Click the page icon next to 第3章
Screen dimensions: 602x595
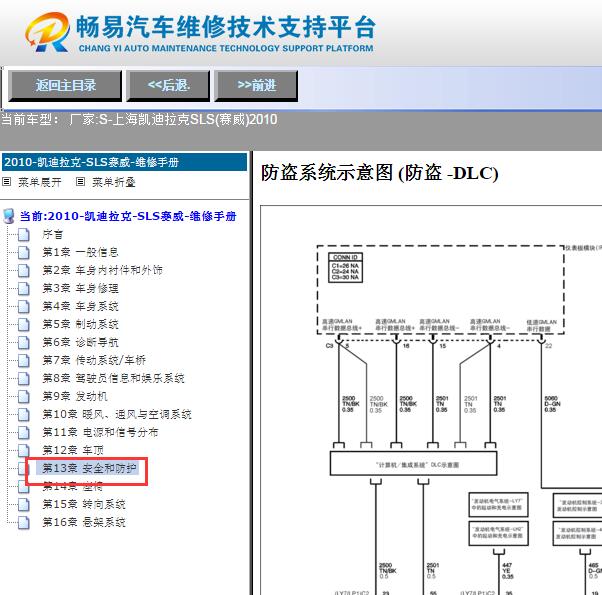pos(24,288)
